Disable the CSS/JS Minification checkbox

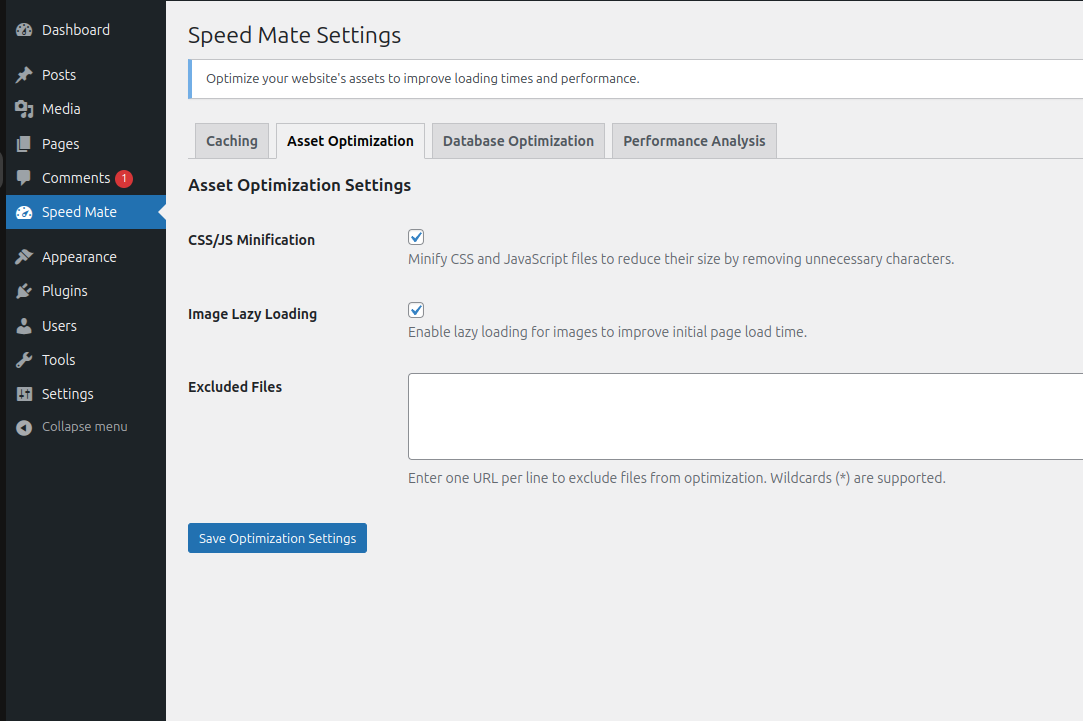click(x=416, y=238)
